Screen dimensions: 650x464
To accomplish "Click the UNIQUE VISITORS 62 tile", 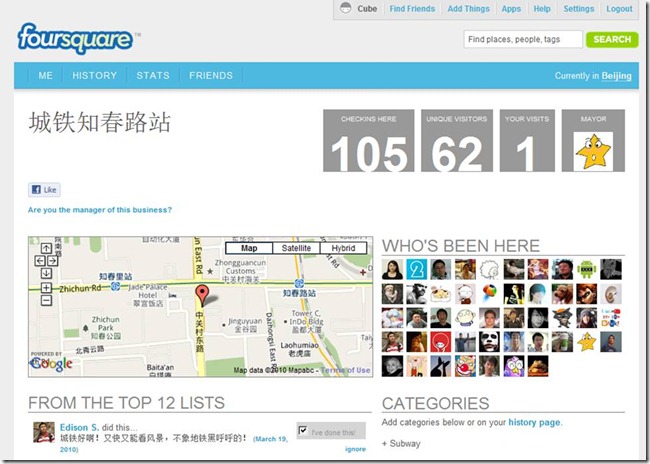I will click(x=457, y=141).
